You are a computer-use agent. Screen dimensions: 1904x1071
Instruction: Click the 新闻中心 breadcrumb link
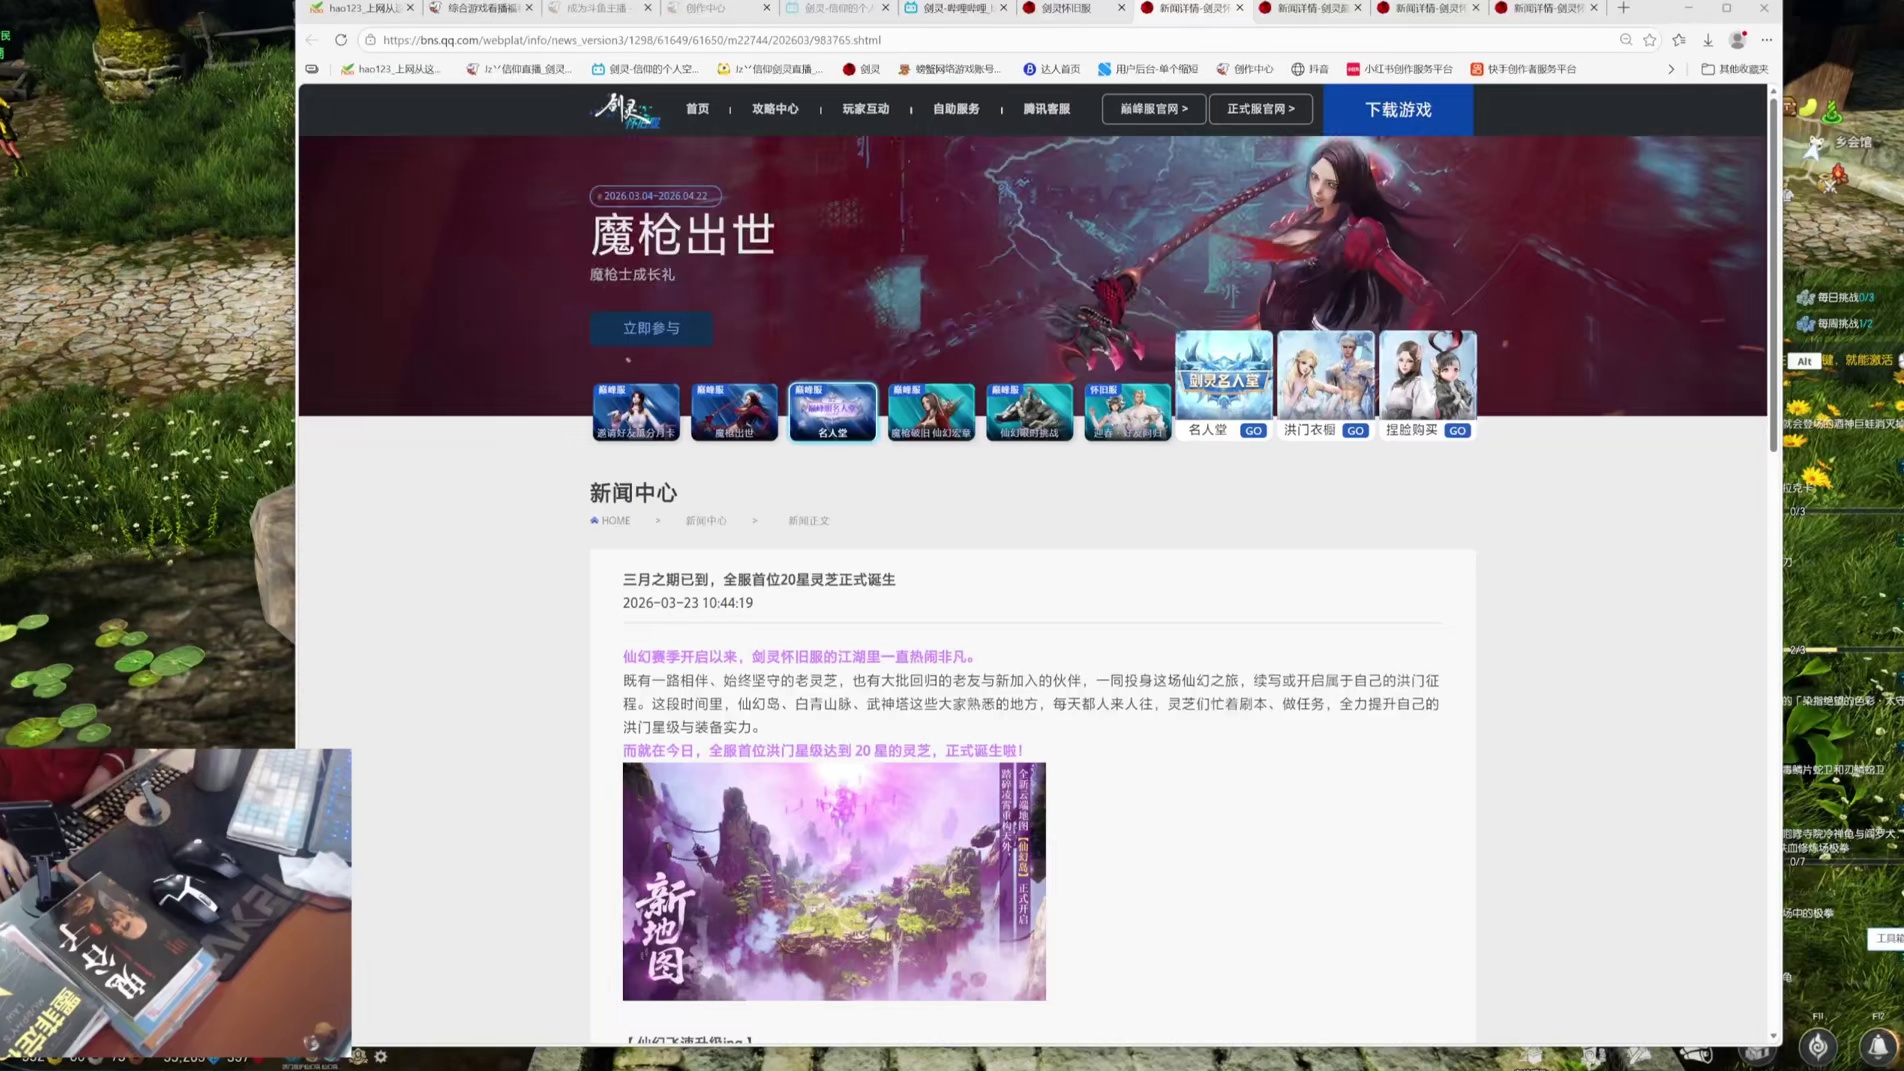point(706,521)
